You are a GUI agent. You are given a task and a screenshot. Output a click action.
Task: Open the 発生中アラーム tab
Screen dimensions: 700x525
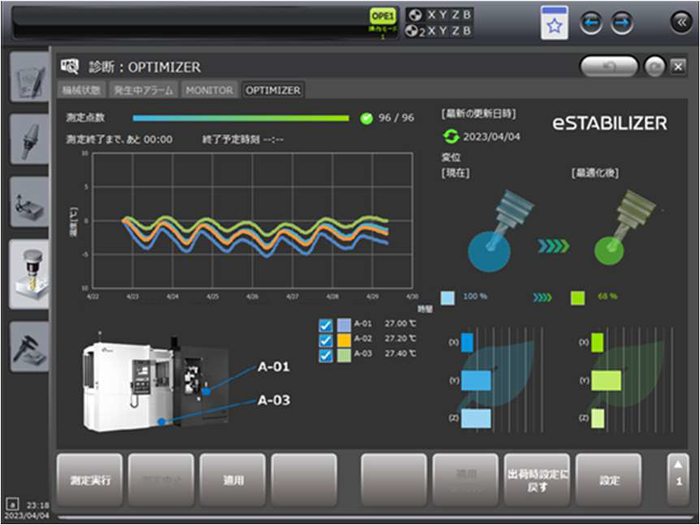tap(143, 90)
